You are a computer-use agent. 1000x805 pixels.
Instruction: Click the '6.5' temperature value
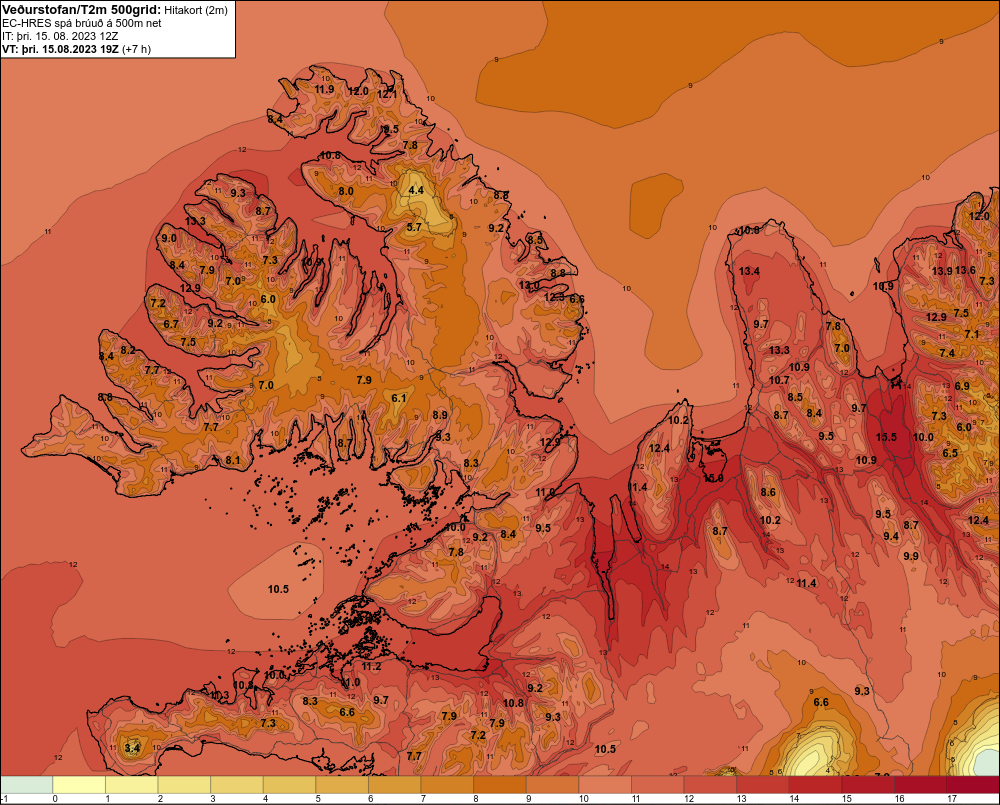[x=950, y=453]
